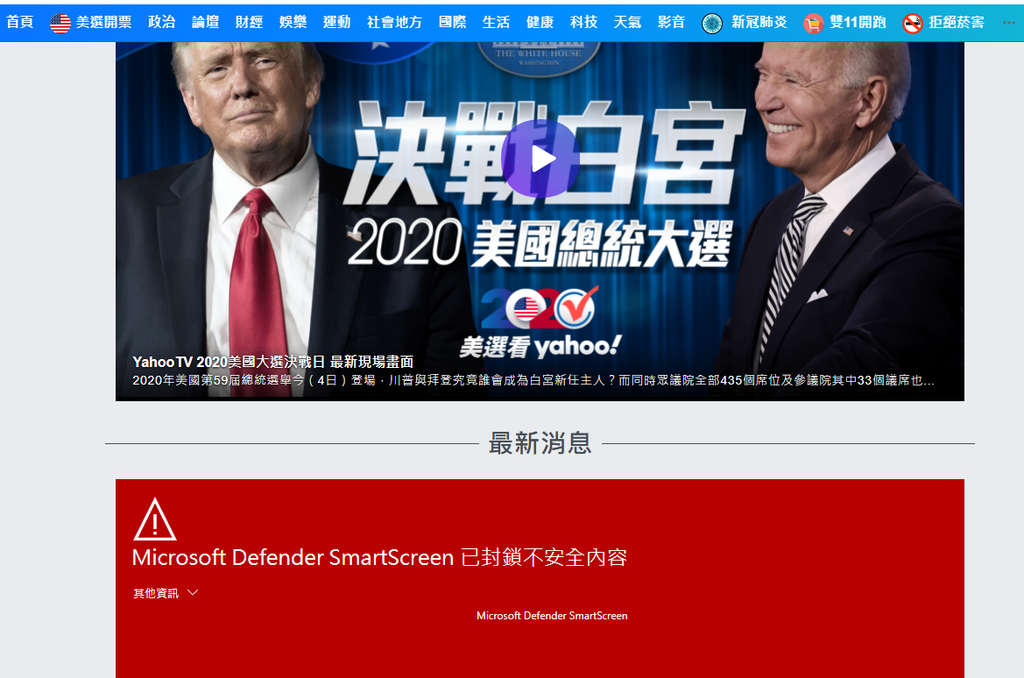The image size is (1024, 678).
Task: Open the 政治 news section
Action: tap(161, 22)
